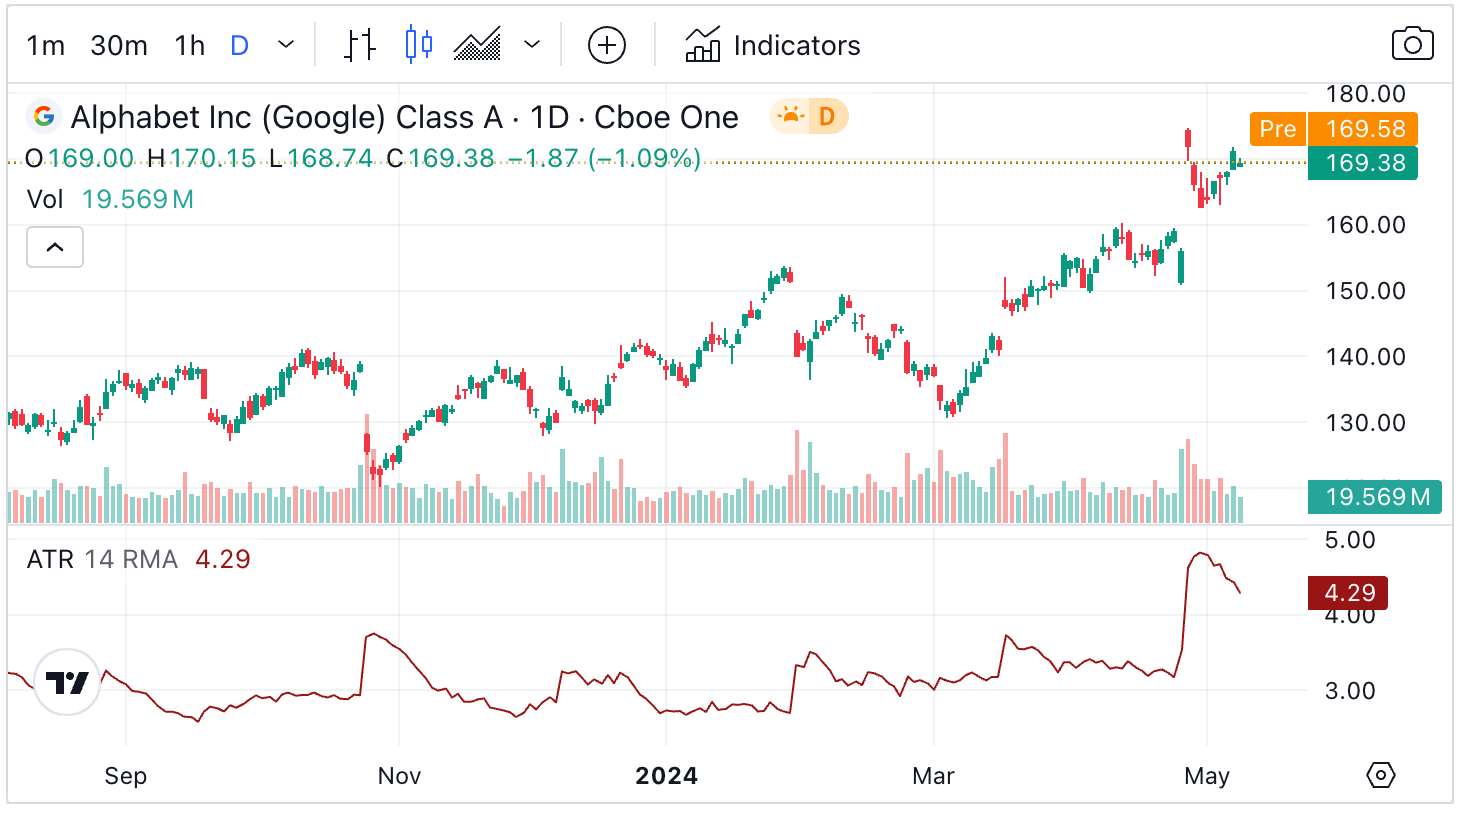
Task: Click the ATR value 4.29 in the legend
Action: pos(223,559)
